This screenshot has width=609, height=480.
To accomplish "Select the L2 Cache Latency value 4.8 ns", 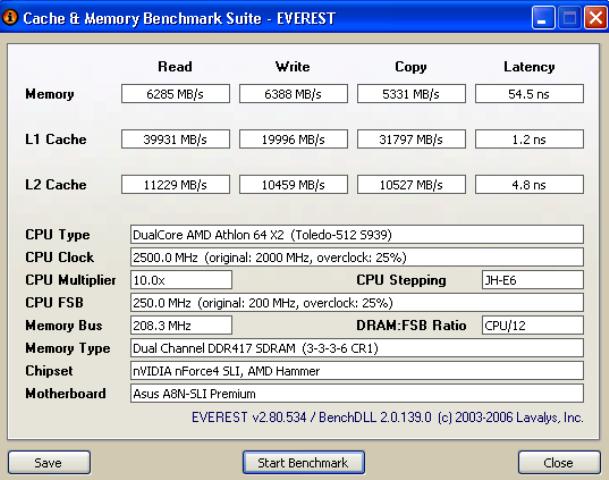I will coord(529,184).
